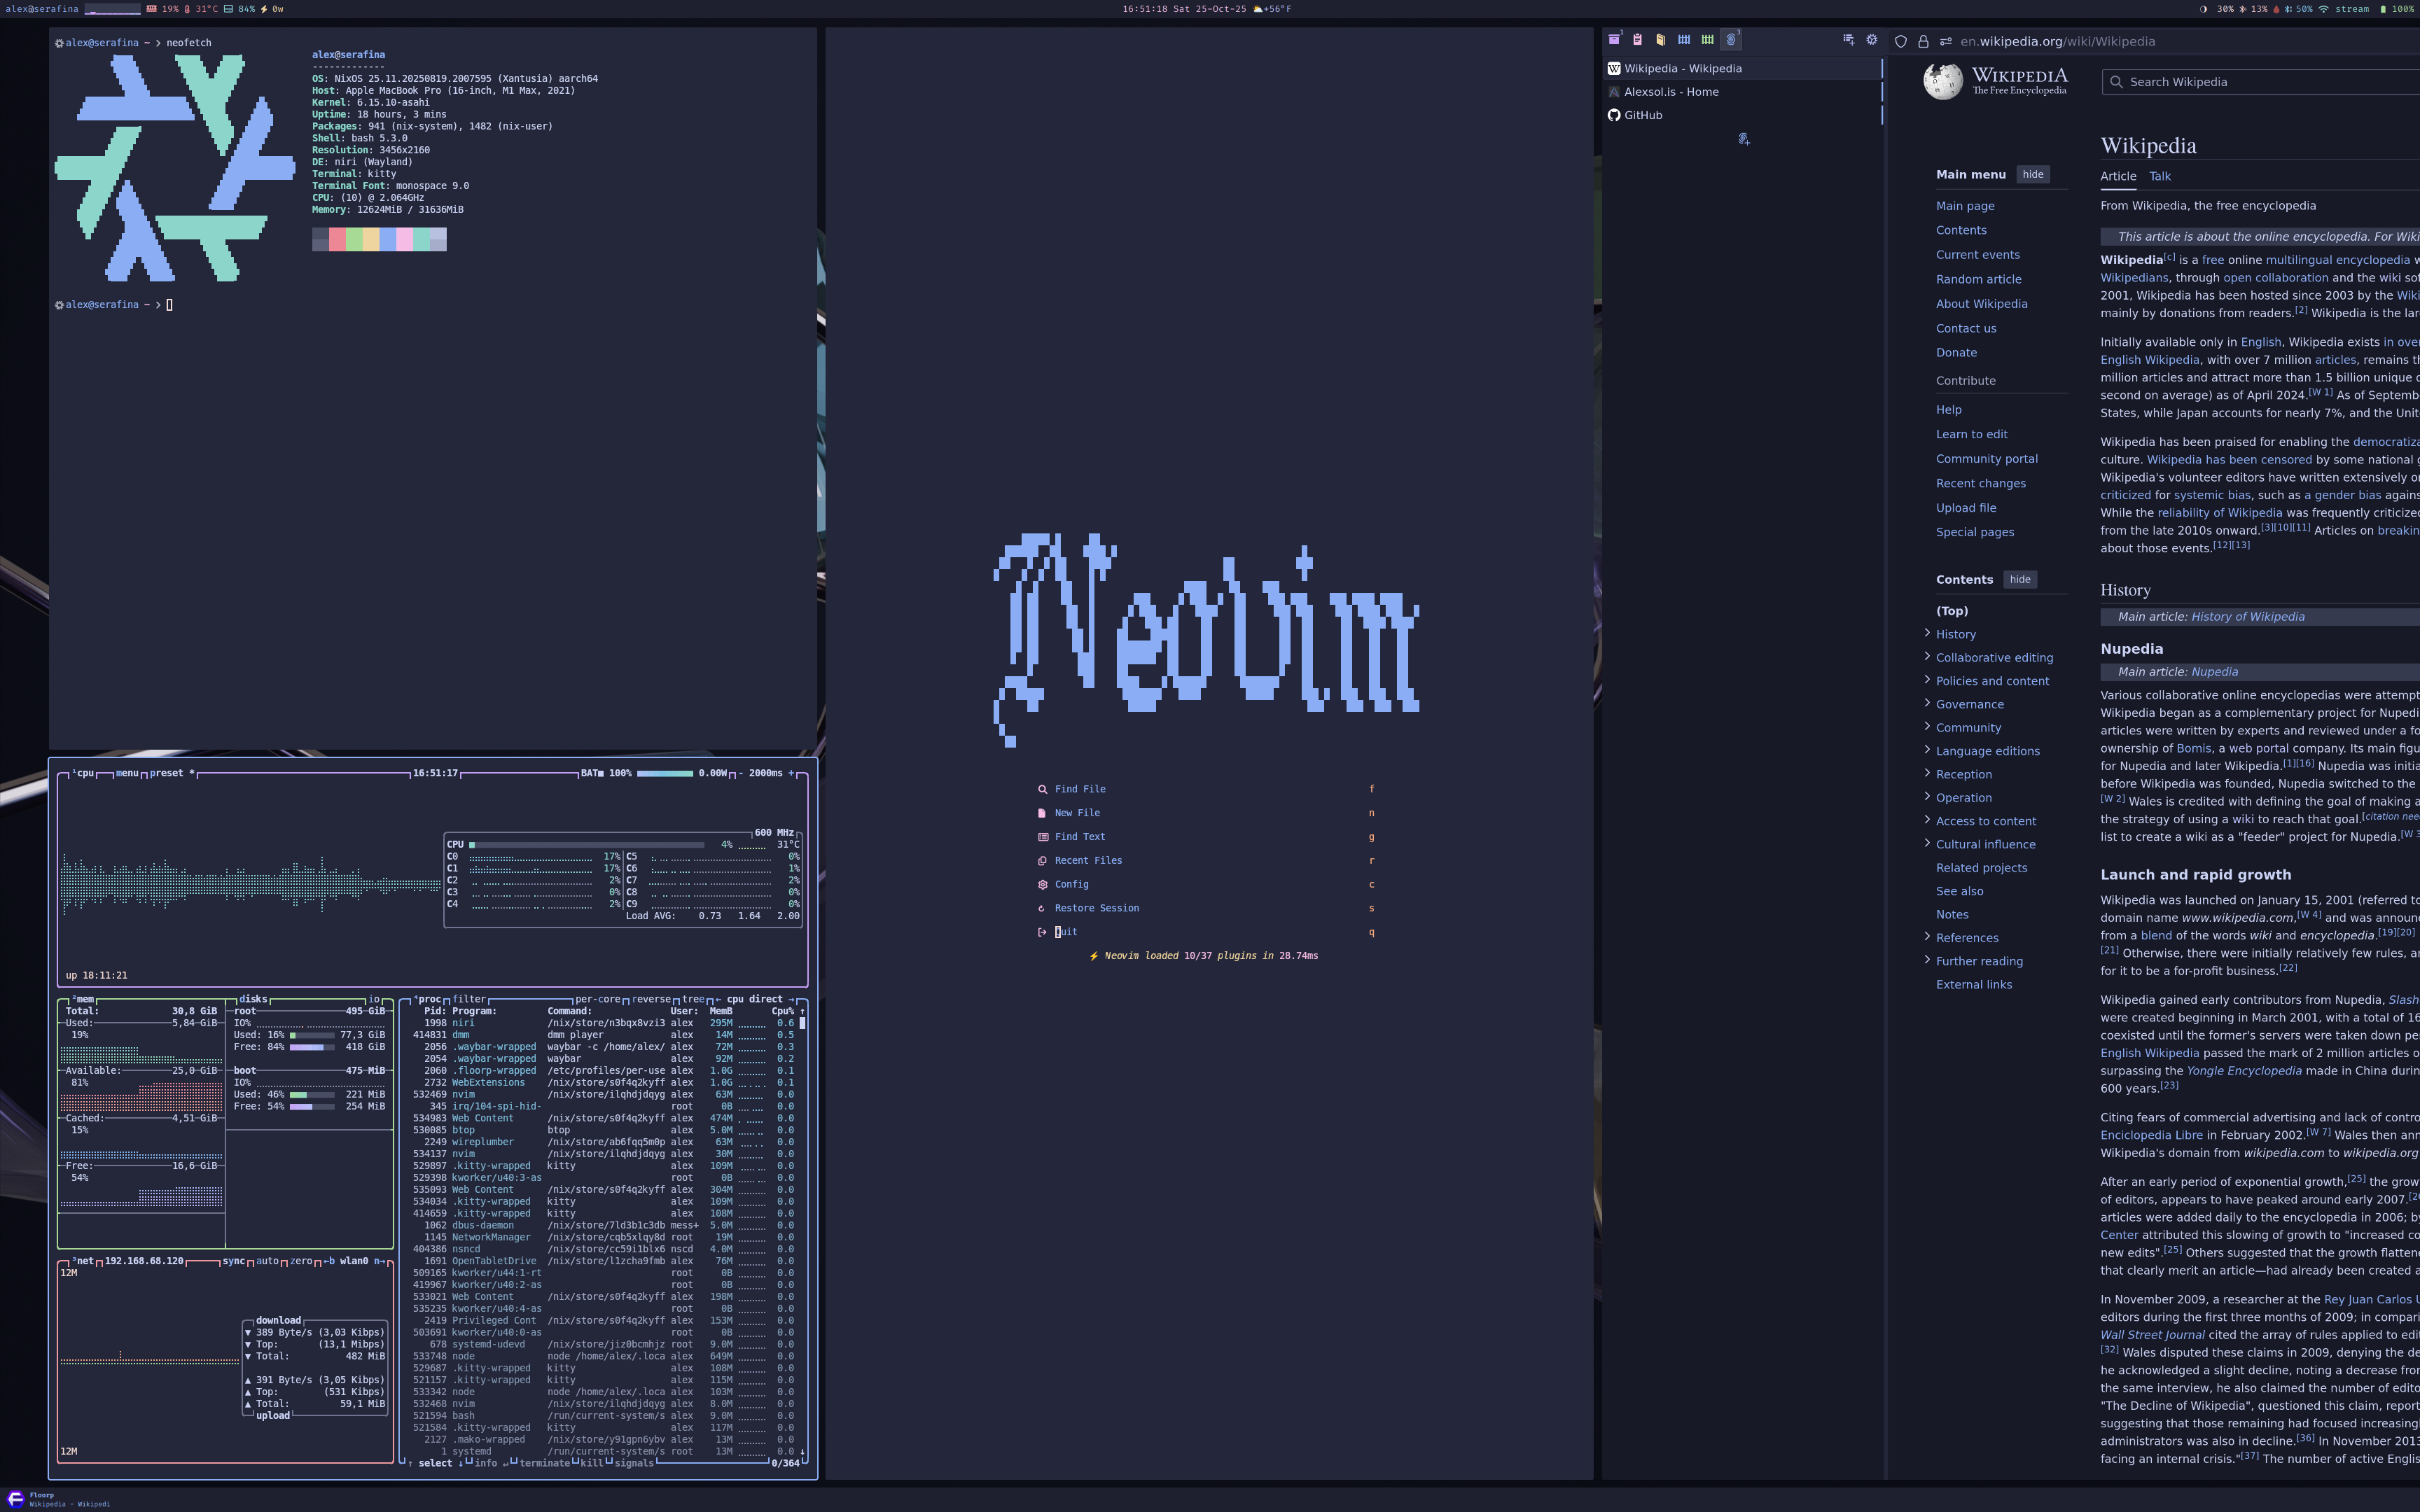
Task: Toggle reverse sorting in btop's proc panel
Action: point(652,998)
